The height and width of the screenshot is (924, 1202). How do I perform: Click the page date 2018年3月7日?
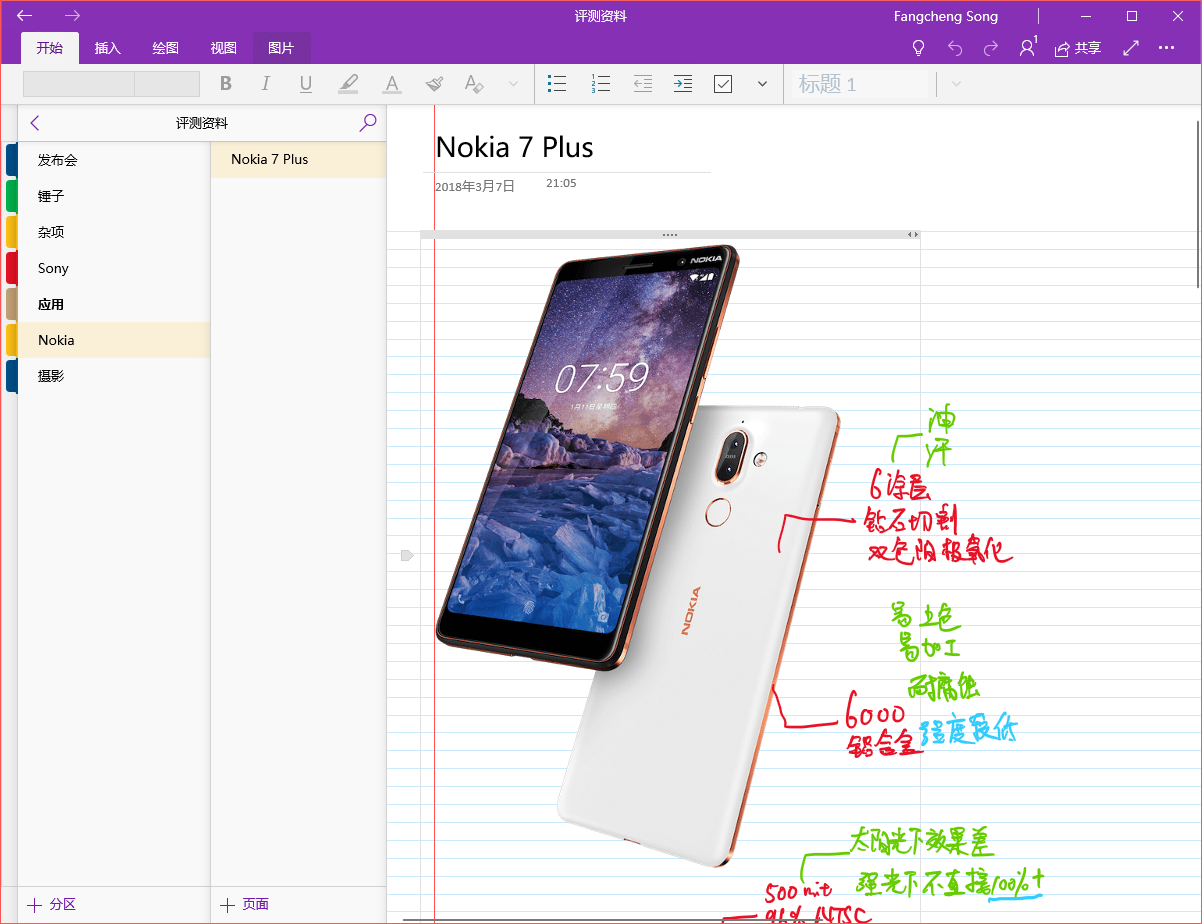coord(474,186)
